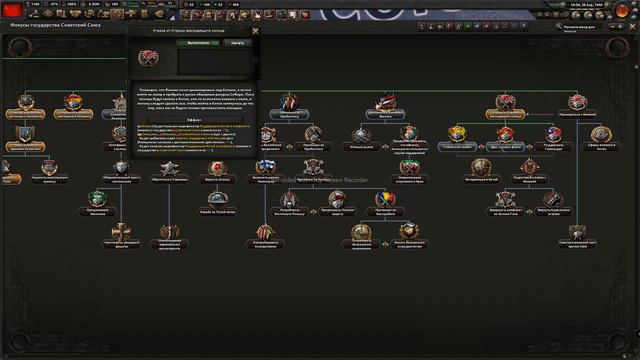Screen dimensions: 640x360
Task: Select the Советско-японский пакт против США focus
Action: coord(578,237)
